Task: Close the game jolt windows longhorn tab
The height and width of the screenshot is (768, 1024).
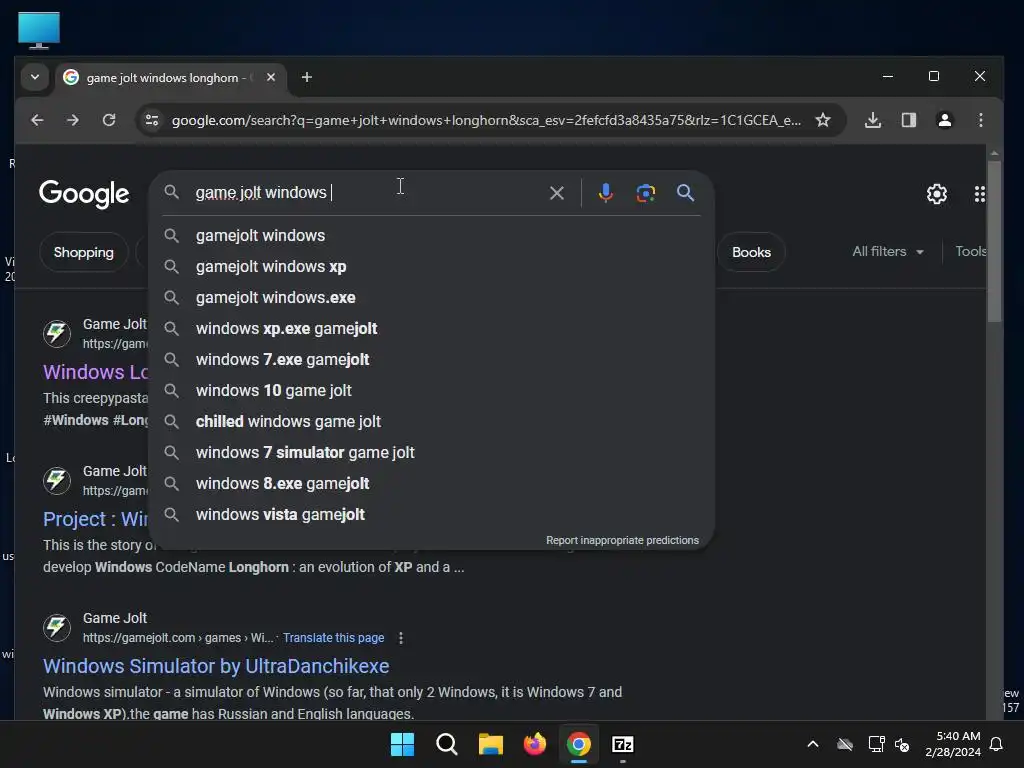Action: coord(270,77)
